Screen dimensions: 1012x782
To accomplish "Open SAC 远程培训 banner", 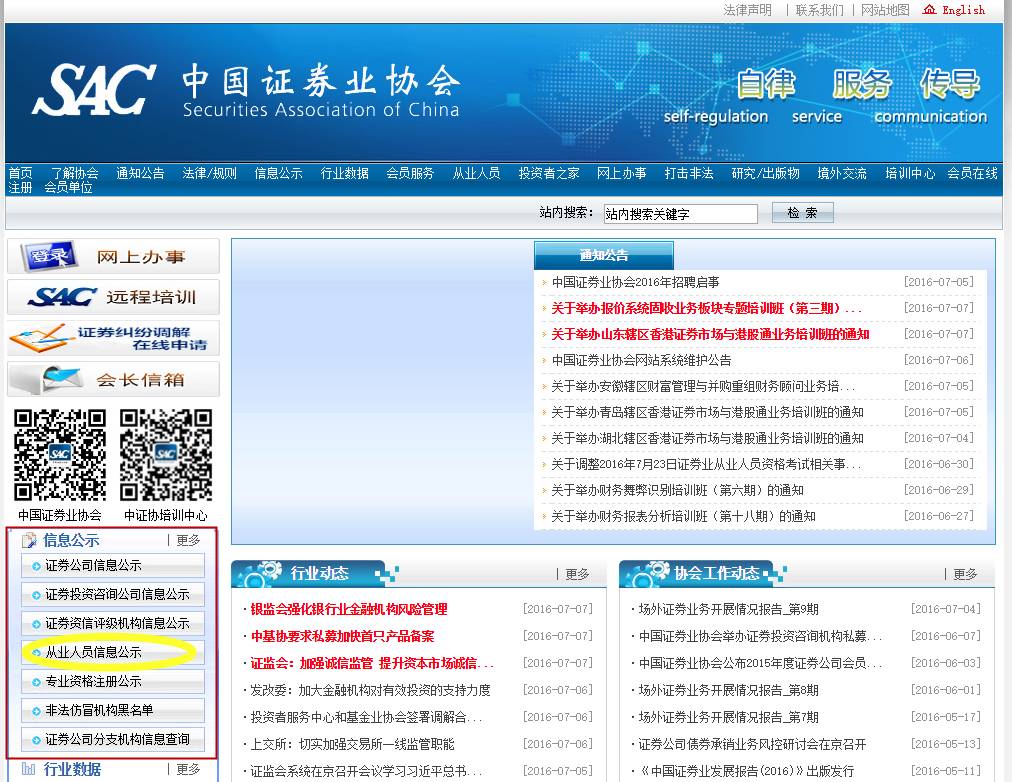I will click(113, 297).
